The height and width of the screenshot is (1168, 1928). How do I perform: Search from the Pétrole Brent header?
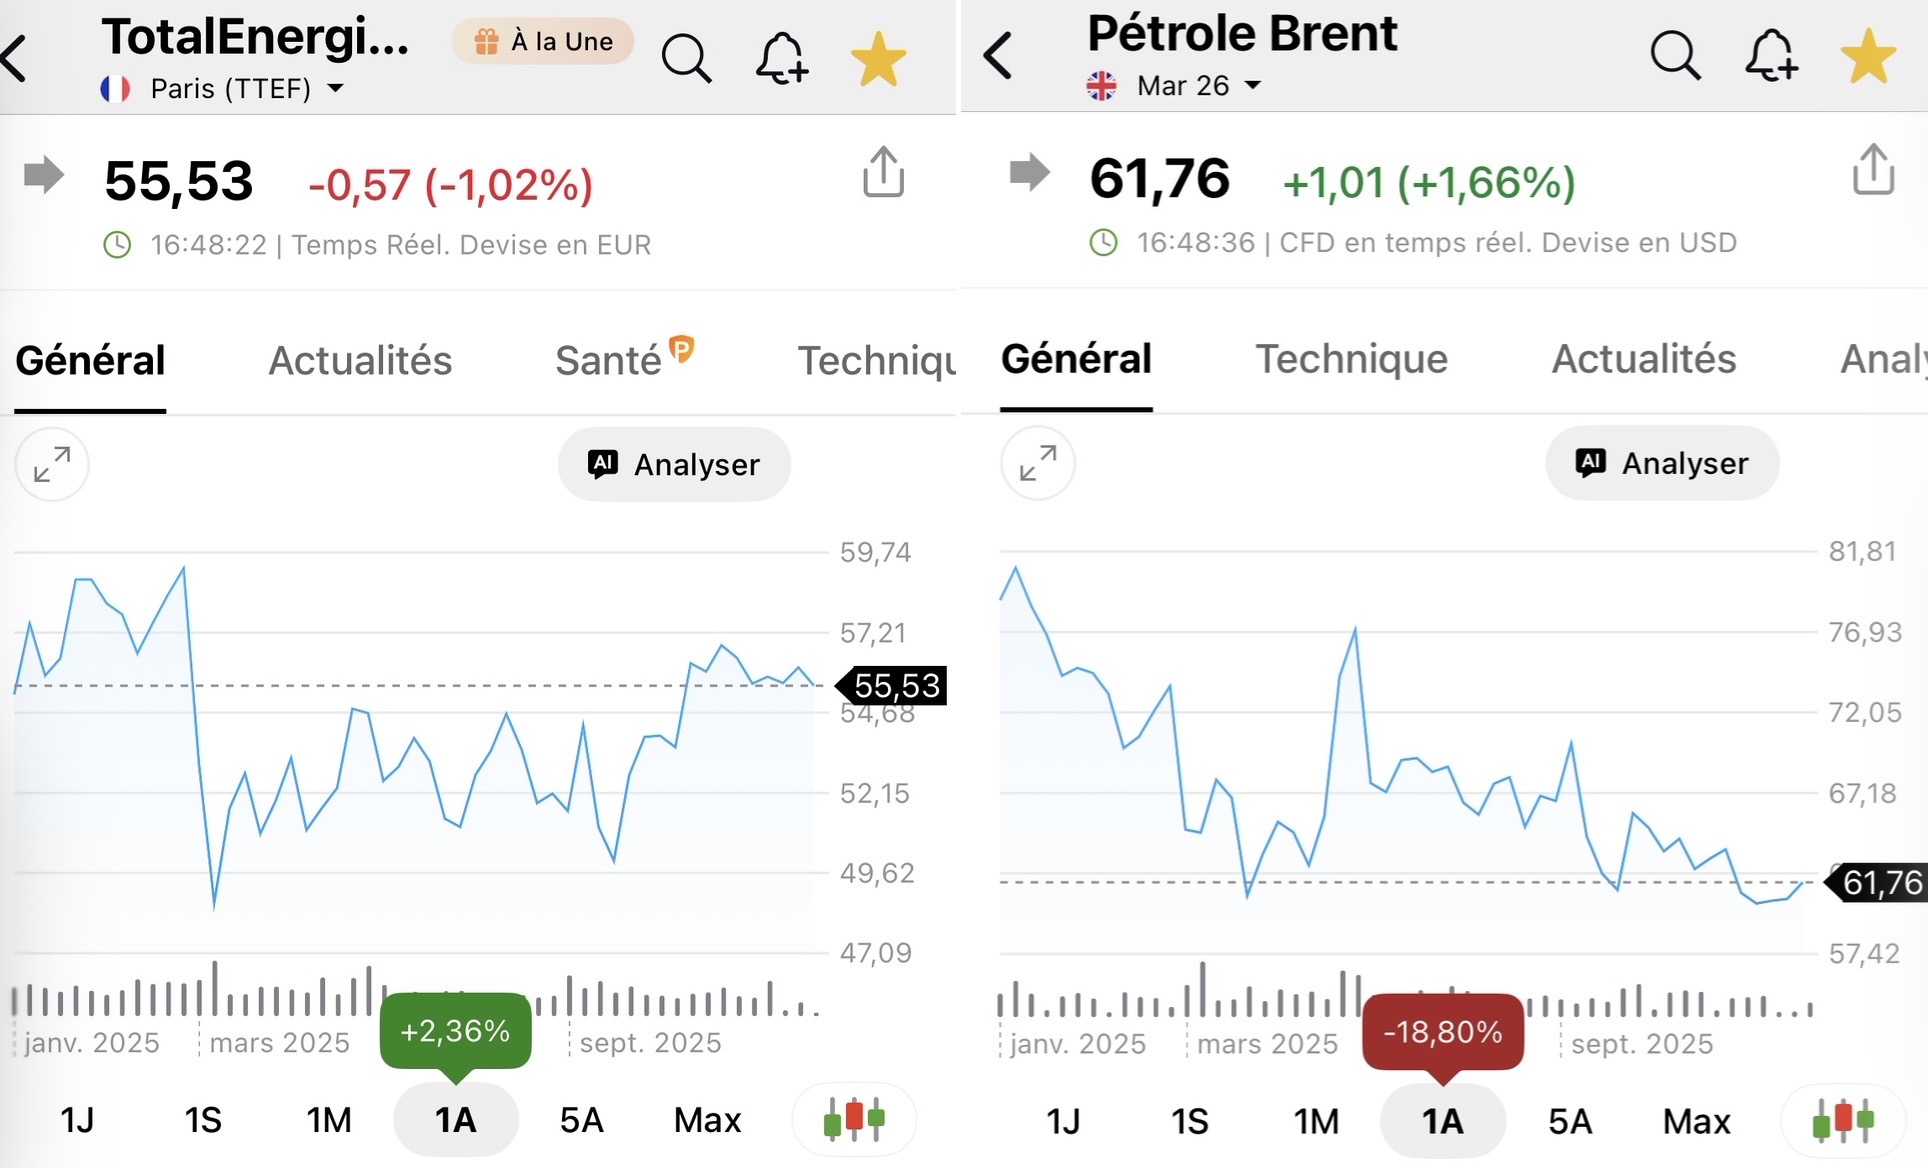point(1674,56)
